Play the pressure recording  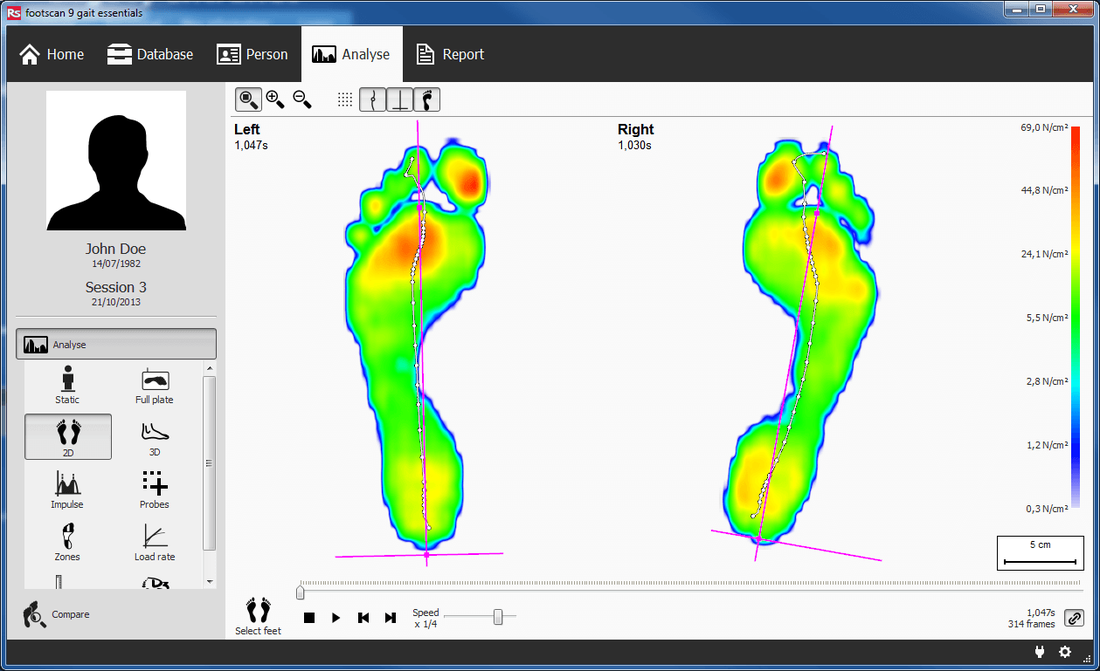(x=336, y=618)
